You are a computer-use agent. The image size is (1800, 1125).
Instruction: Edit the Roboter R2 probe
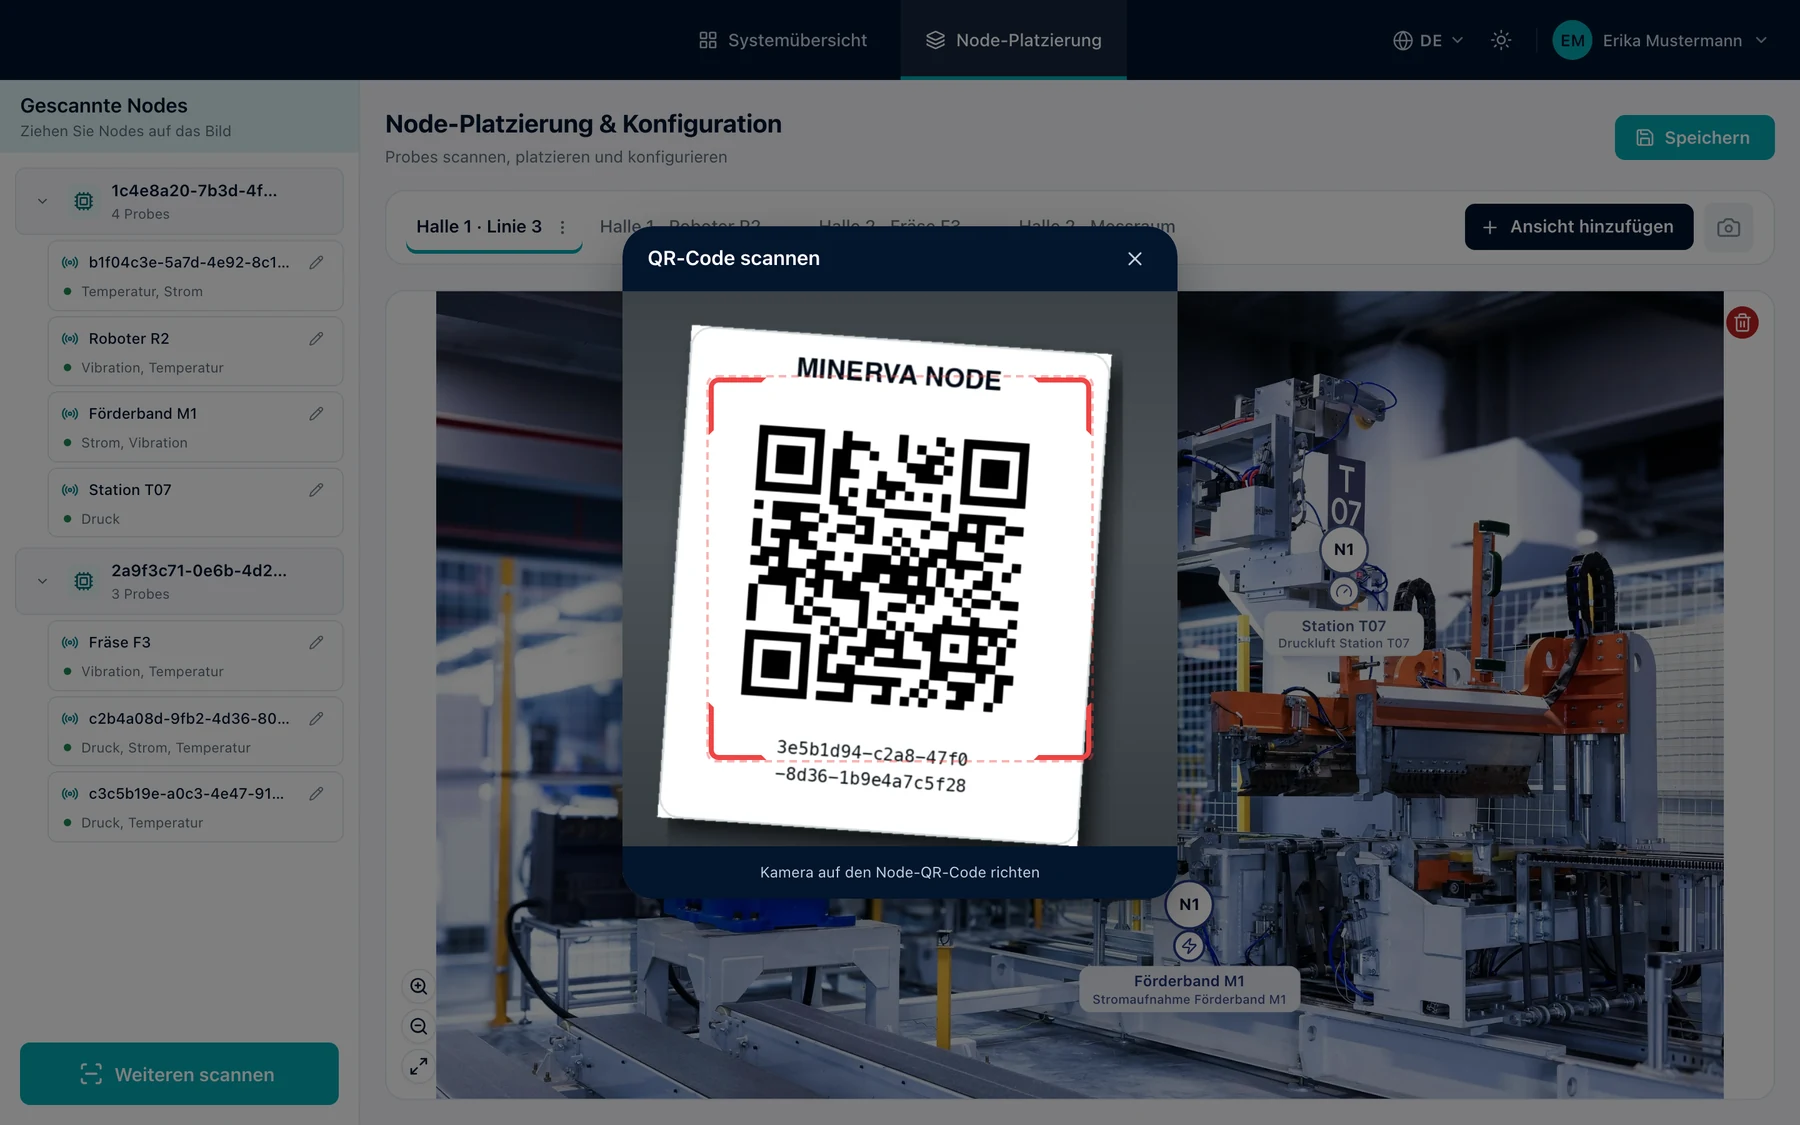click(316, 339)
